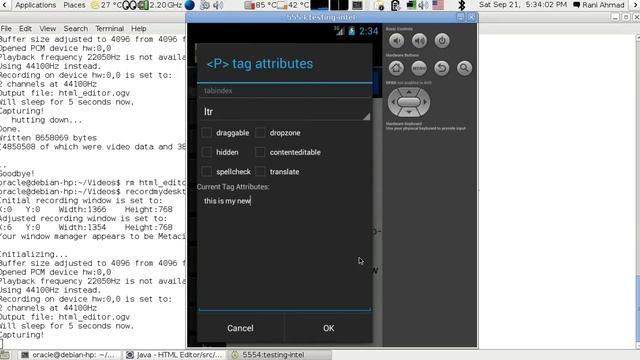Click terminal line 'Output file: html_editor.ogv' near top
The width and height of the screenshot is (640, 360).
[65, 93]
